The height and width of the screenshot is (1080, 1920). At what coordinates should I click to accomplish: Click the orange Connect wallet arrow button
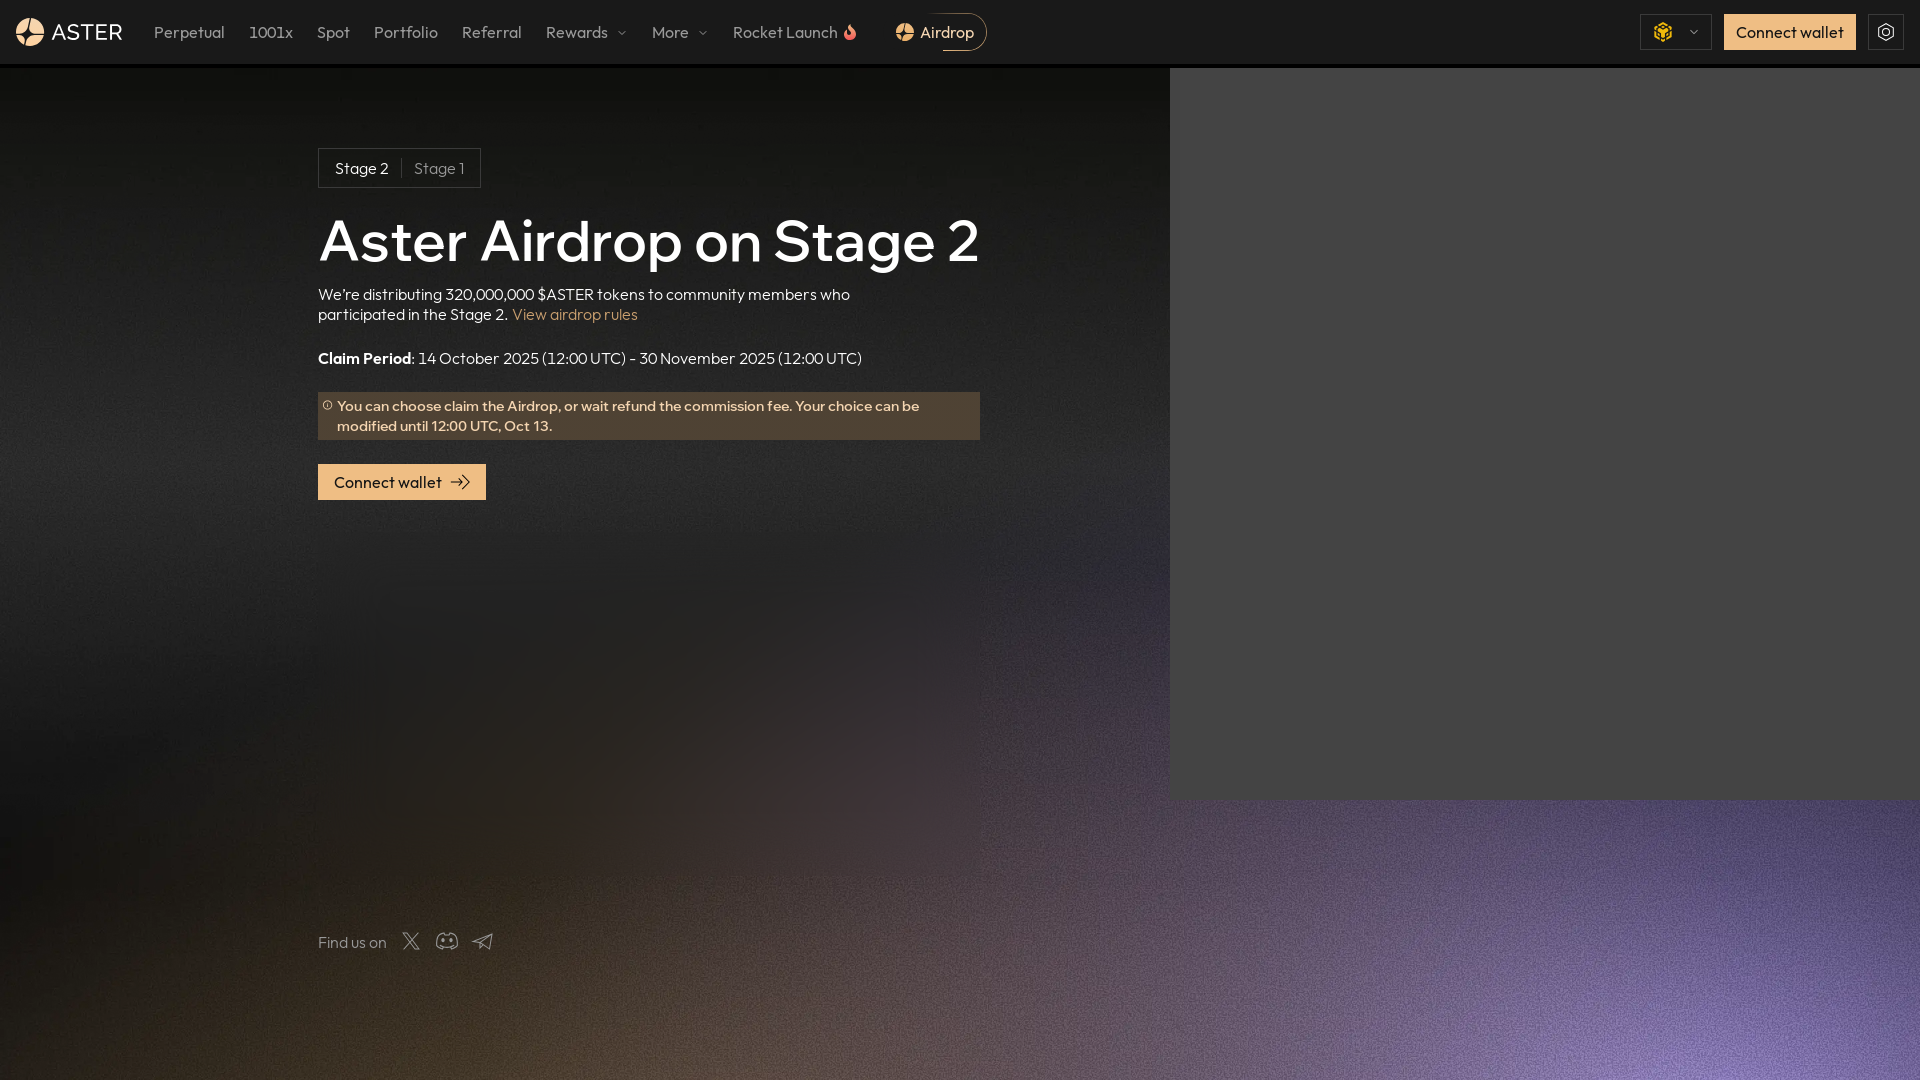pyautogui.click(x=402, y=482)
